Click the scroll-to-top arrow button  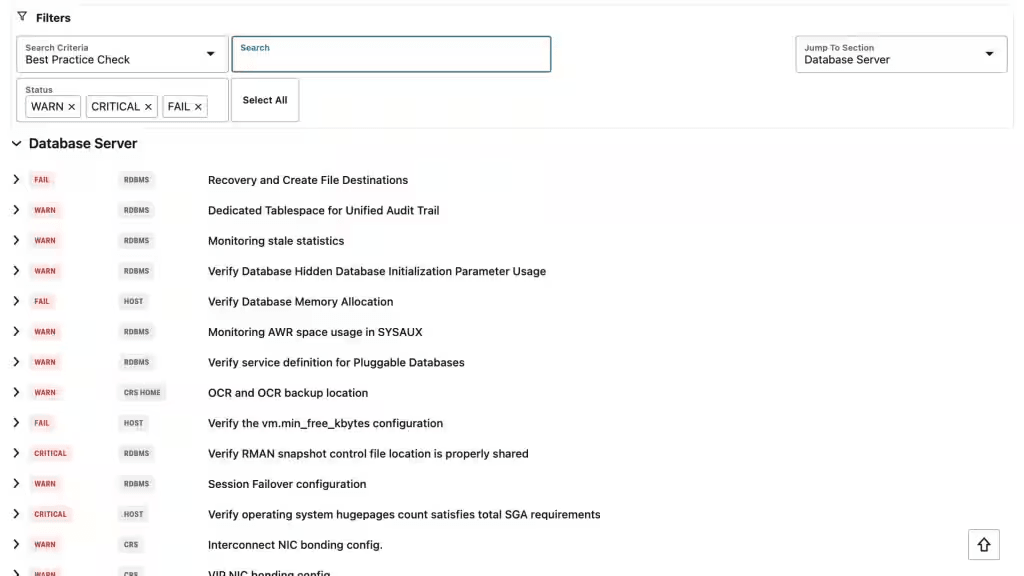coord(984,545)
